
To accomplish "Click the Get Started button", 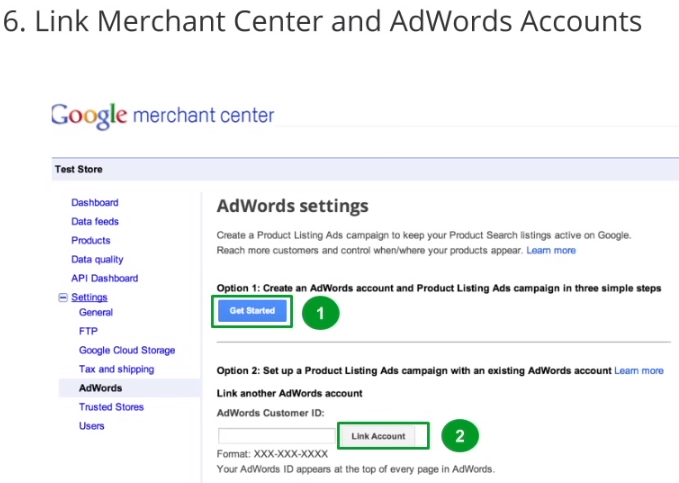I will point(252,311).
